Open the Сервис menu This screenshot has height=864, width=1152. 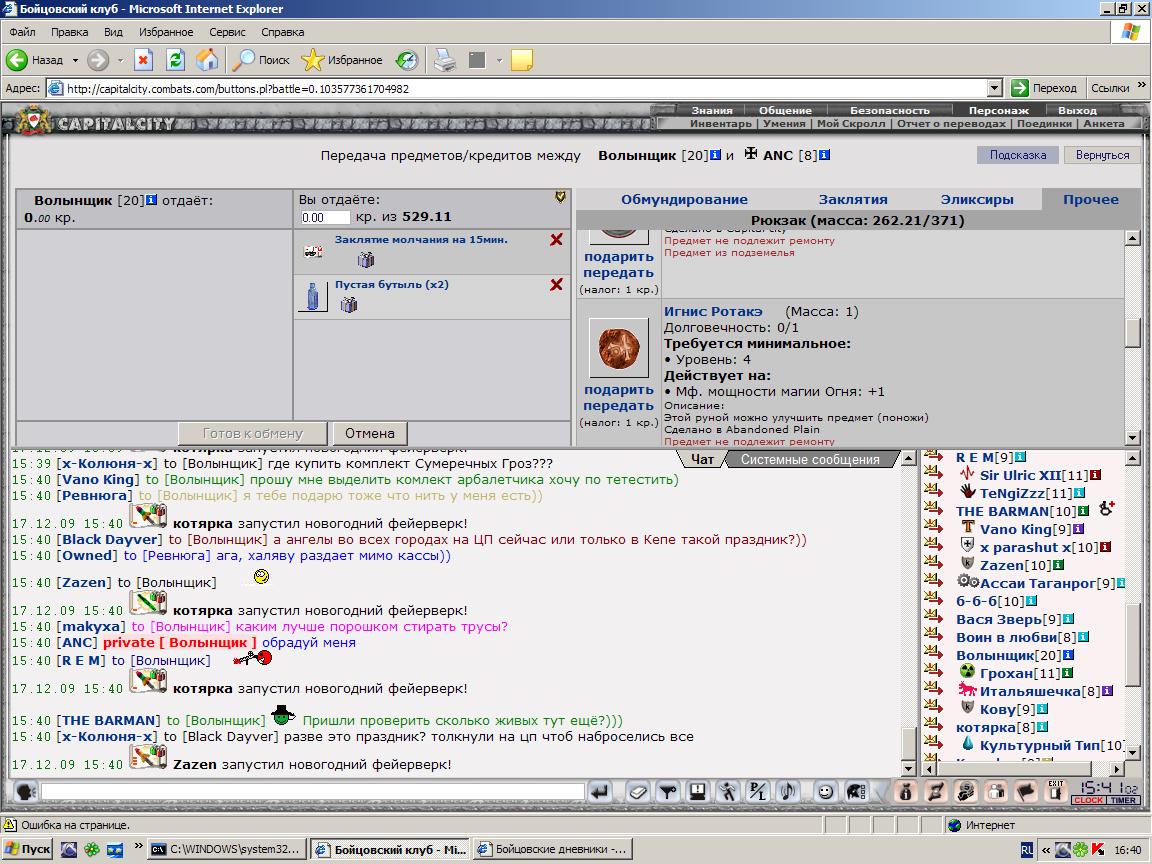tap(227, 32)
